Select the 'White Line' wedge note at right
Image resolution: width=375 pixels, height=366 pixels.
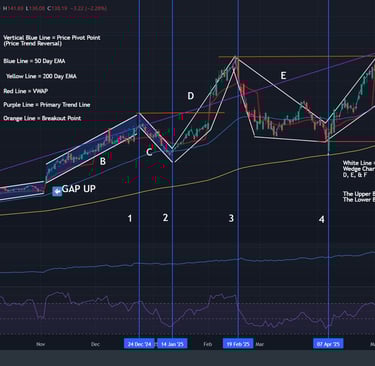tap(359, 169)
